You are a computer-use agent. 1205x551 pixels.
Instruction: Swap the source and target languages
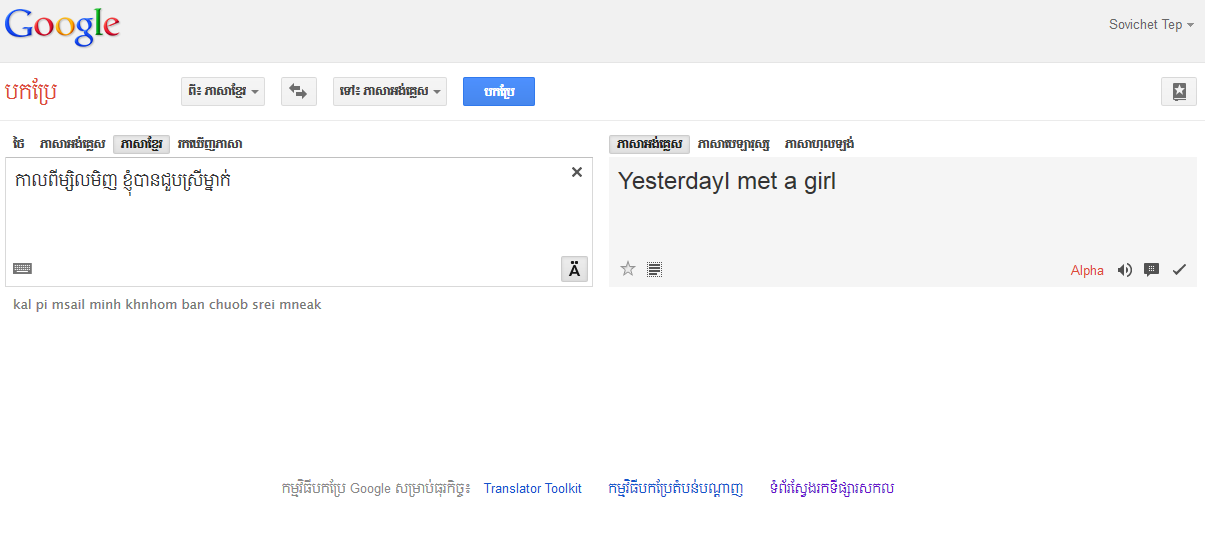point(298,91)
